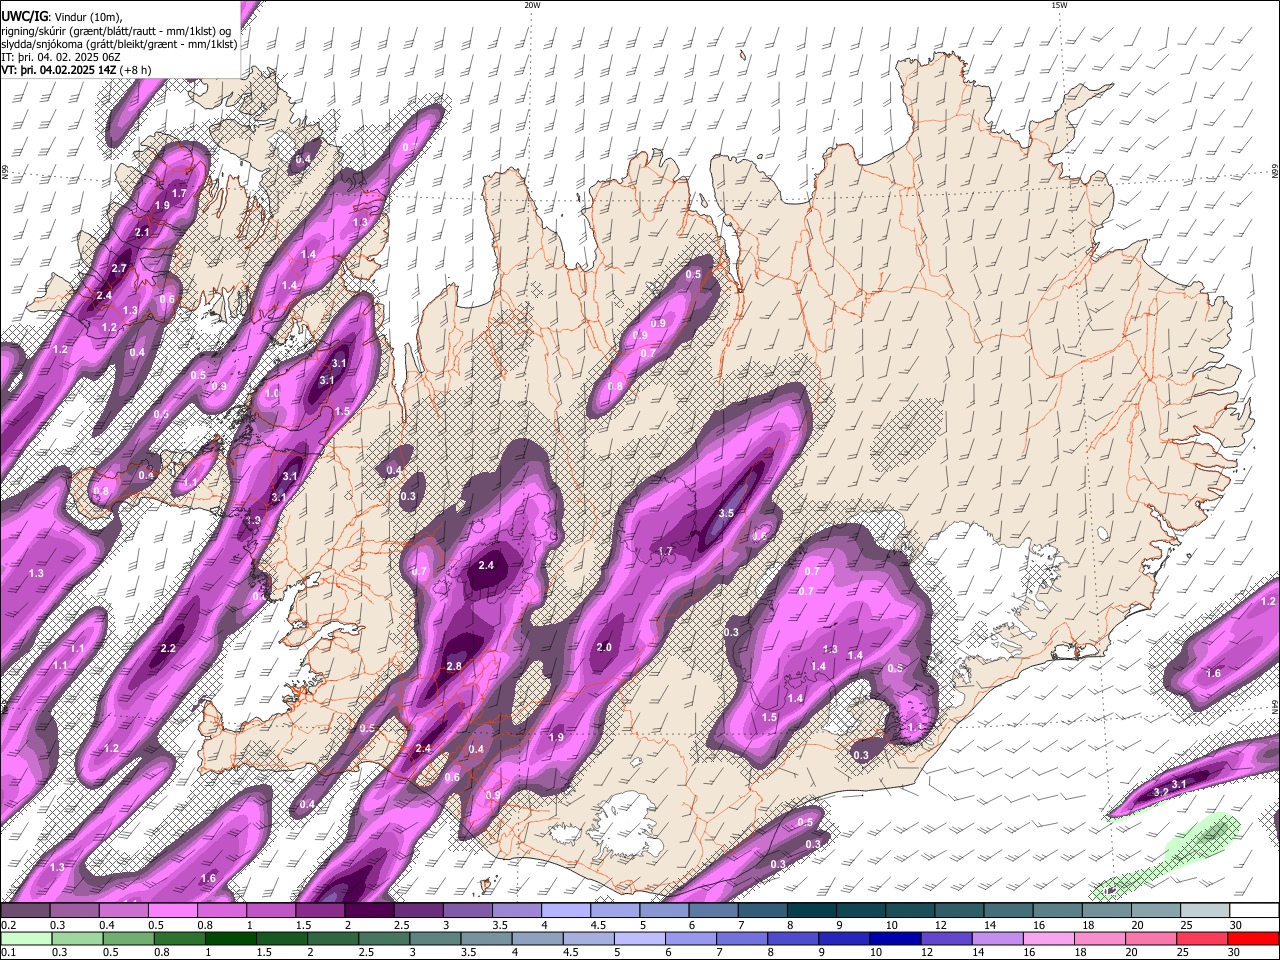Screen dimensions: 1280x960
Task: Select upper legend swatch between 3.5 and 4
Action: tap(517, 911)
